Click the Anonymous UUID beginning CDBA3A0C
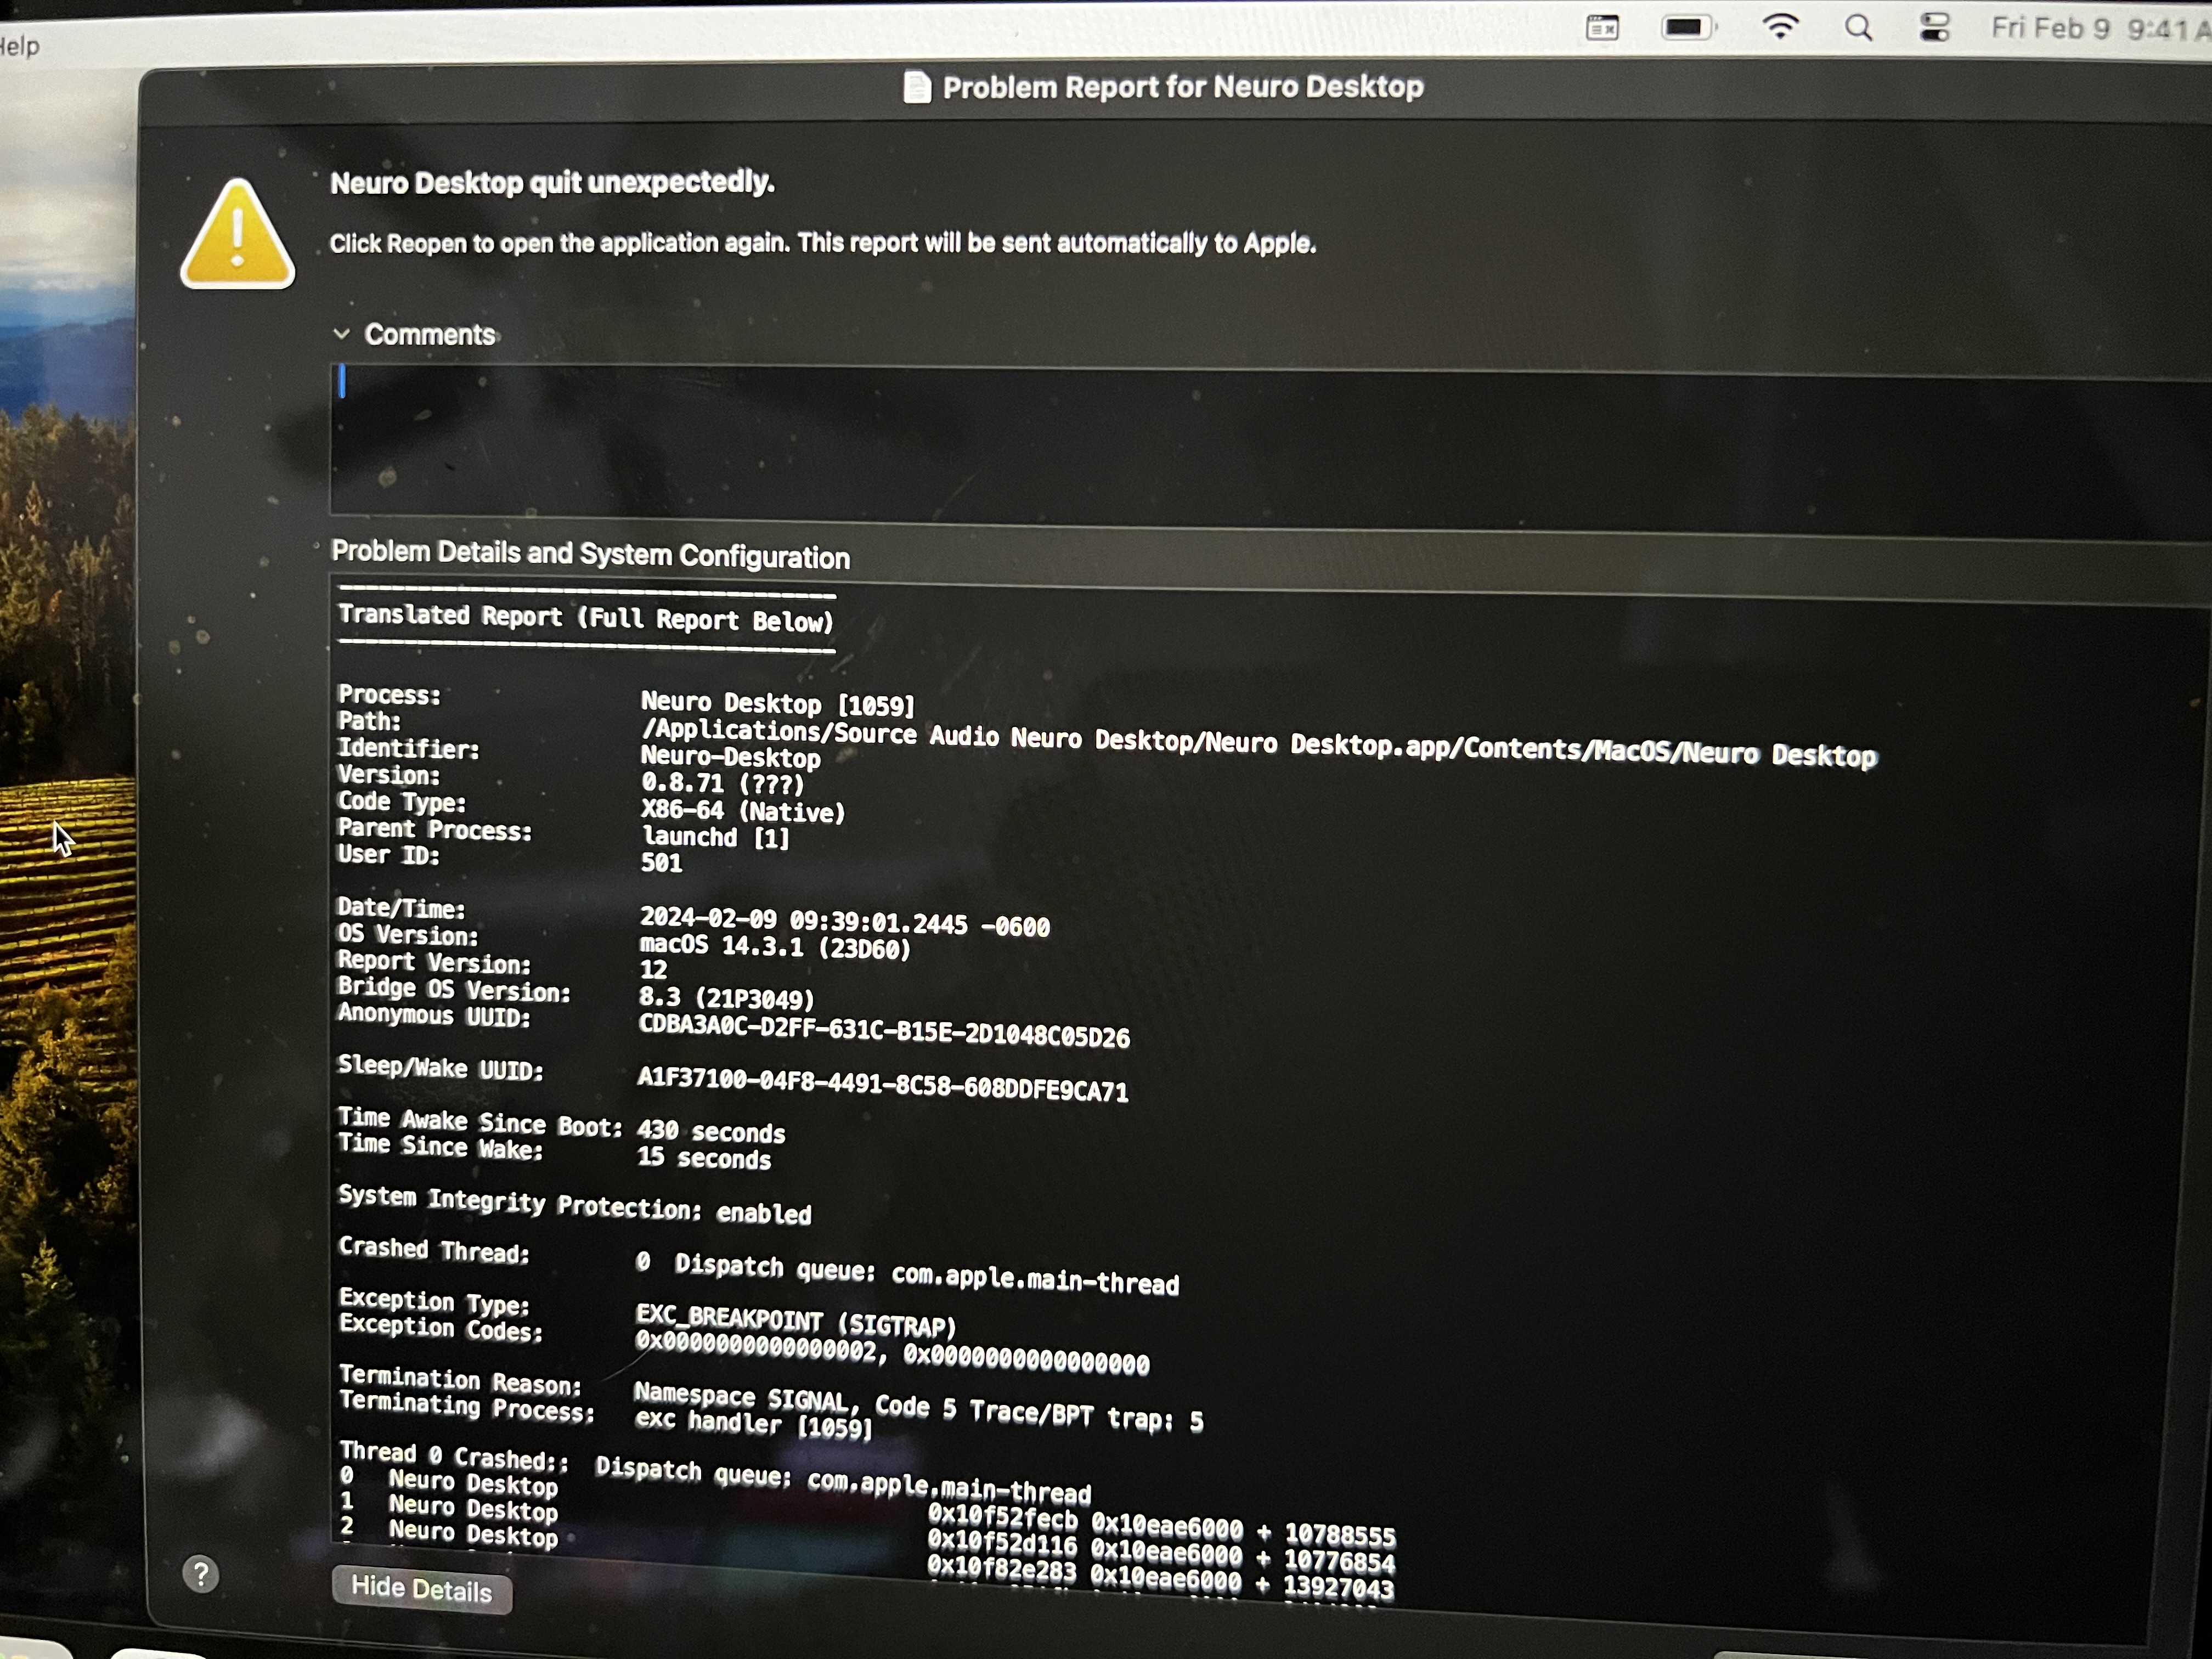 (x=884, y=1030)
